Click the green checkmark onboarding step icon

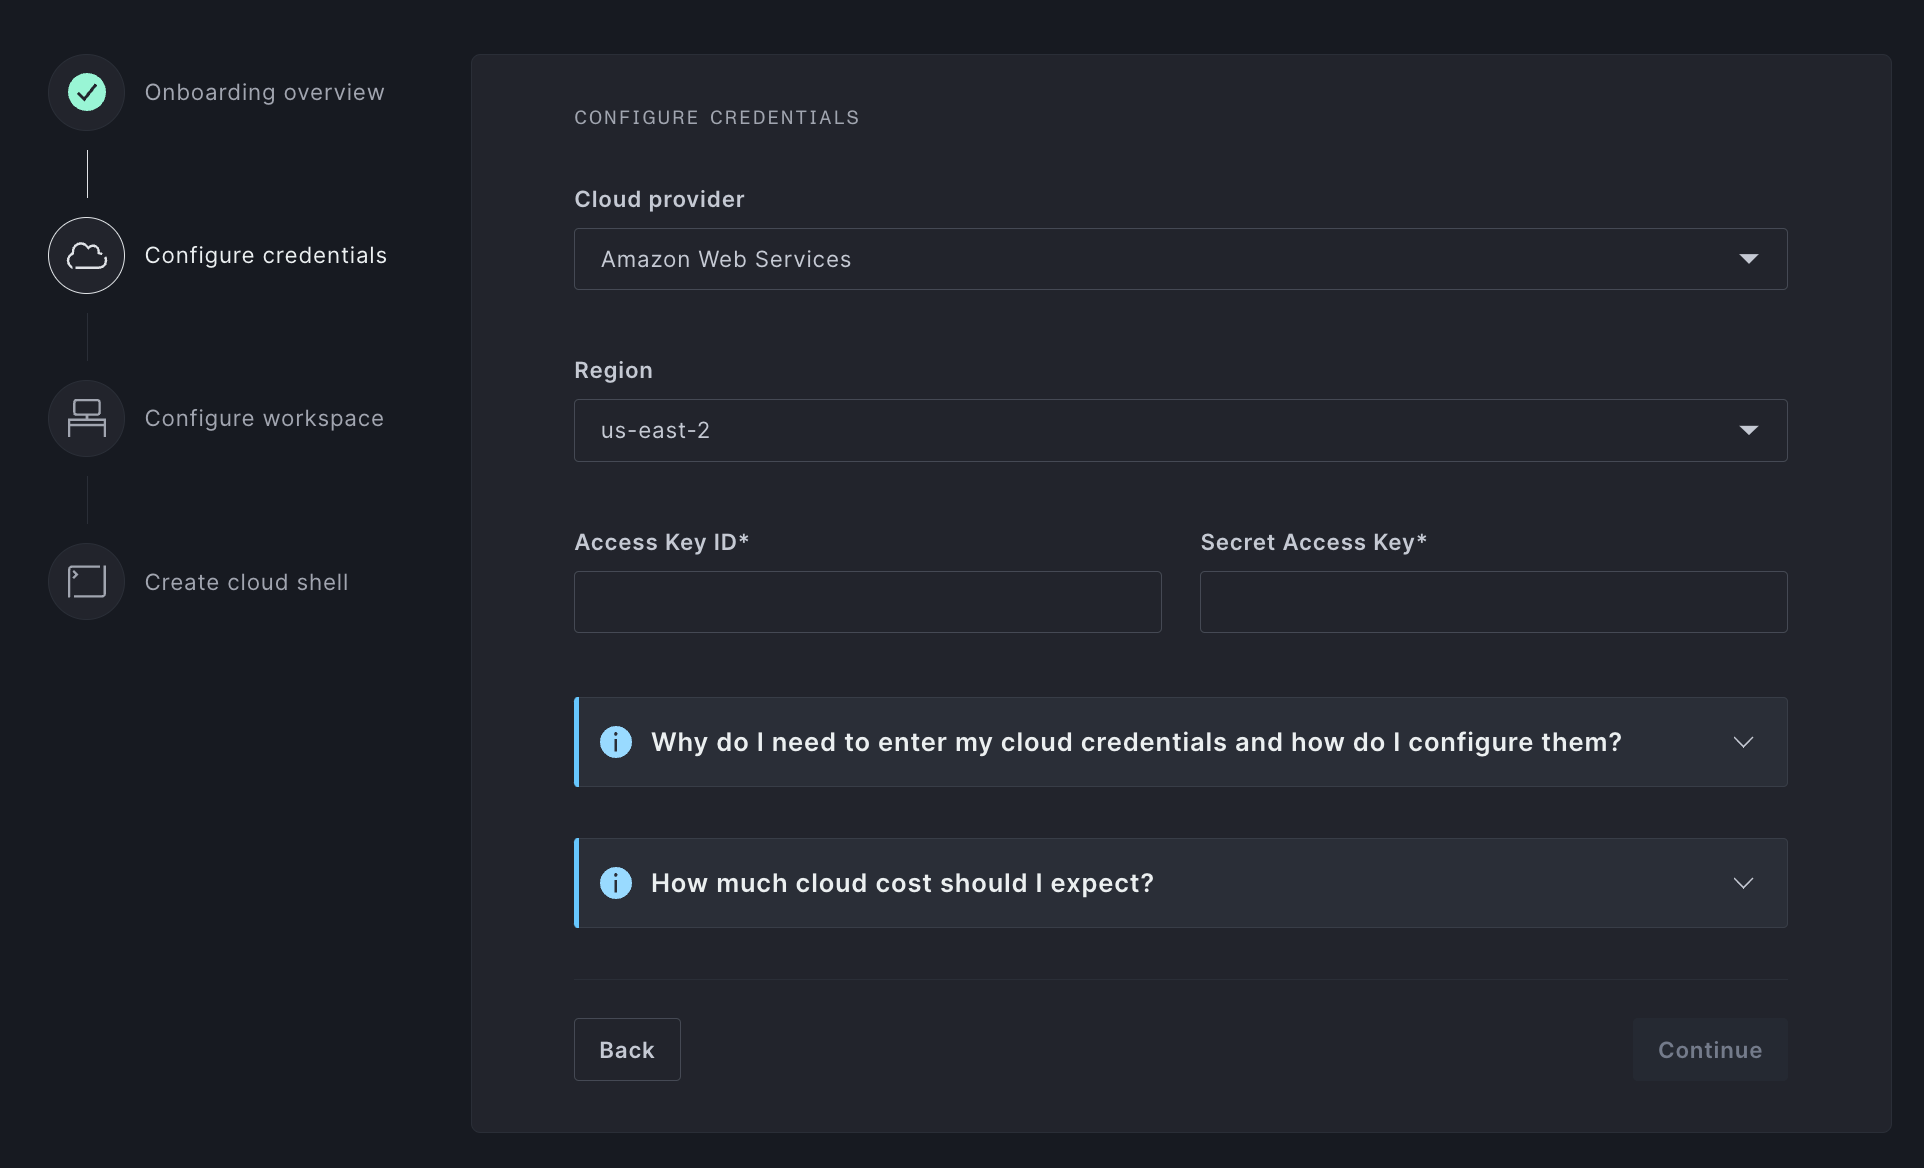(x=87, y=92)
